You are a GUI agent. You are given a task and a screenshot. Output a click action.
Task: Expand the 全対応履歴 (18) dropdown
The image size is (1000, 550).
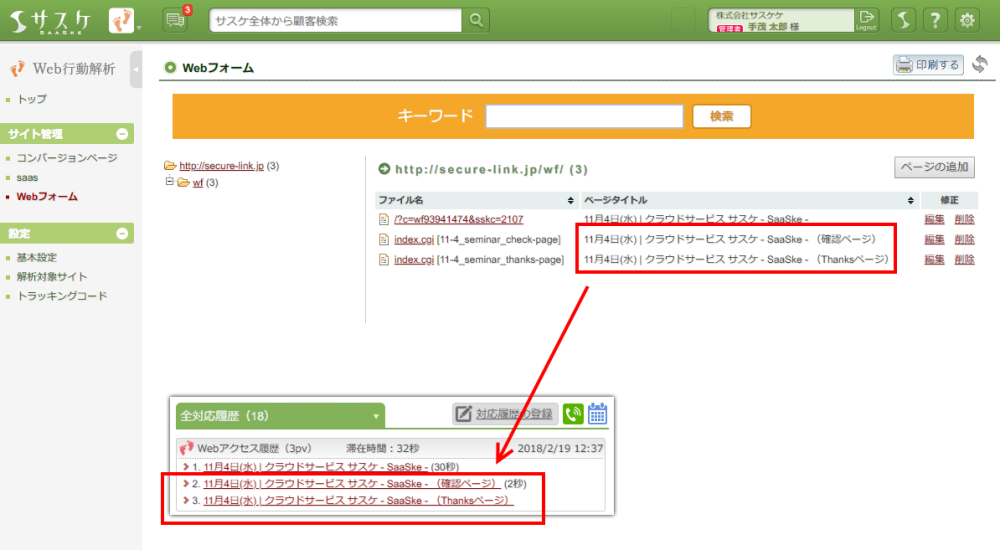pos(376,415)
